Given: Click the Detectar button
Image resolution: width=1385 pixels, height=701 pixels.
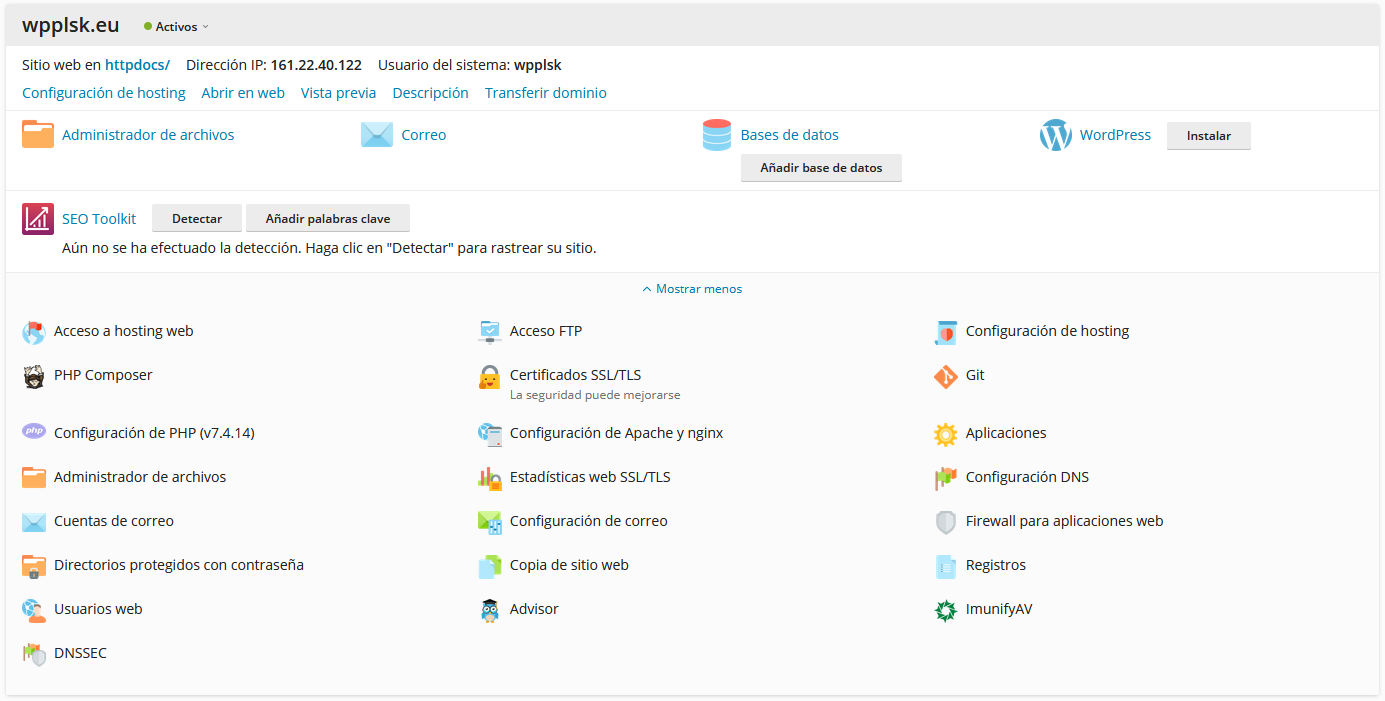Looking at the screenshot, I should point(197,218).
